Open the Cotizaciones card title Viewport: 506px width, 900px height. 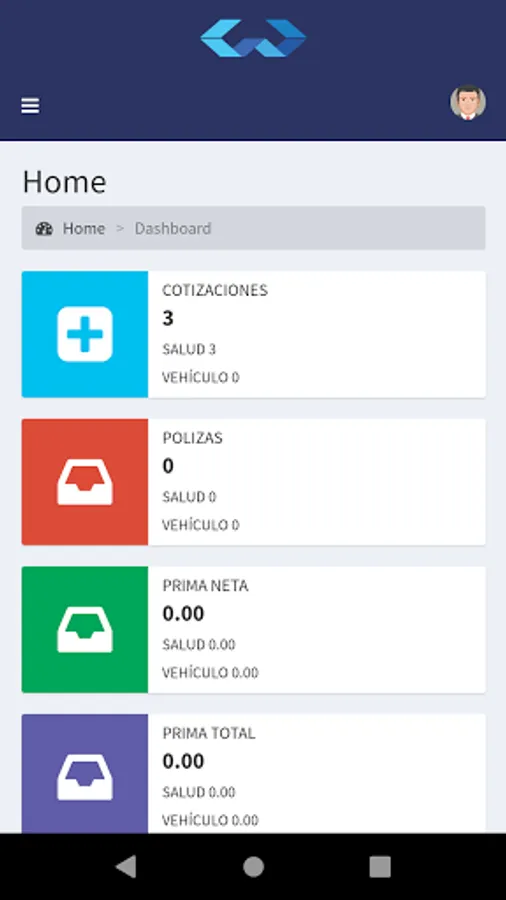215,290
